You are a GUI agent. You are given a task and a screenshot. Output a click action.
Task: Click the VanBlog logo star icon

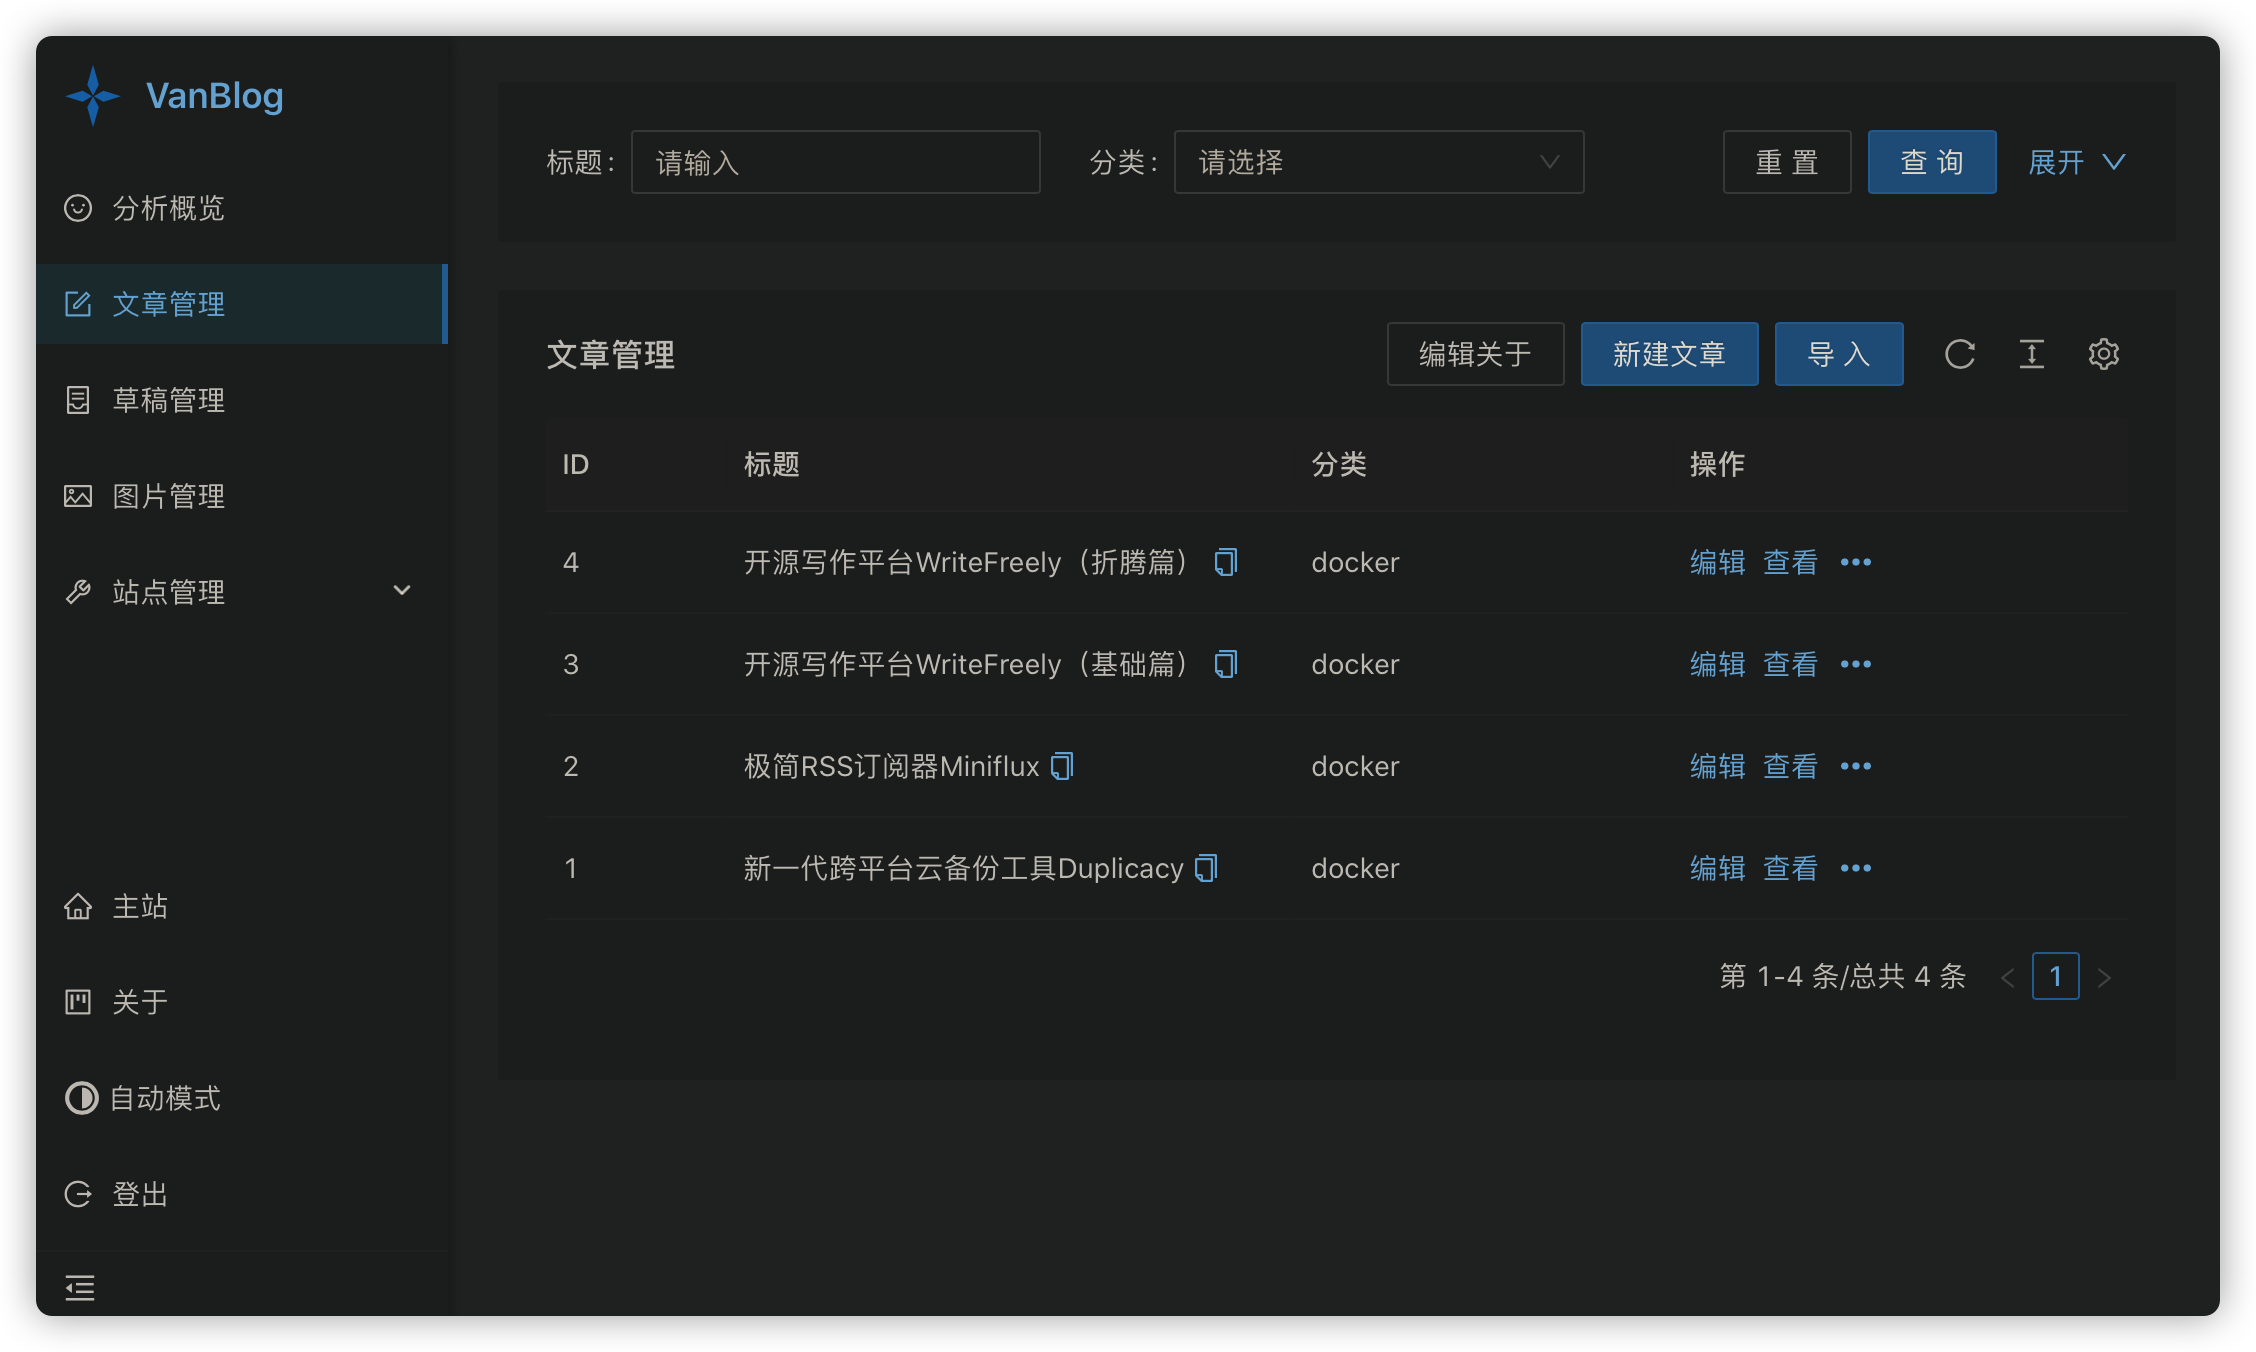(x=93, y=96)
